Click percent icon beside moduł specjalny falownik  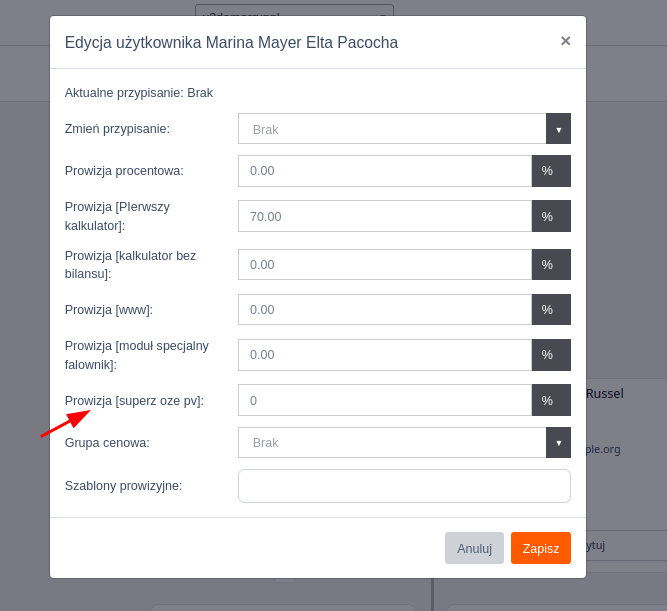(551, 355)
